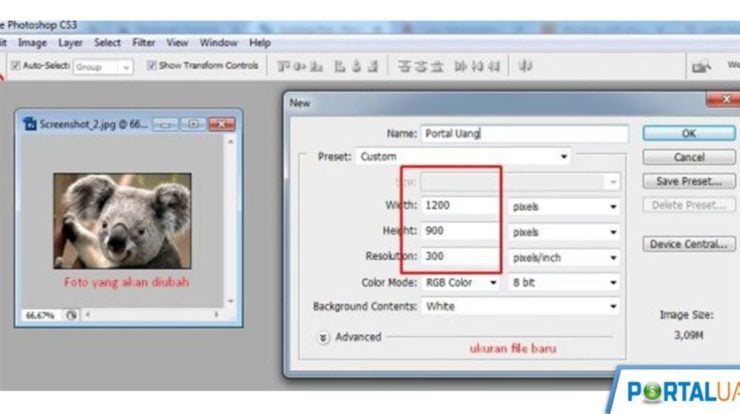Screen dimensions: 740x414
Task: Expand the Advanced section
Action: (x=323, y=338)
